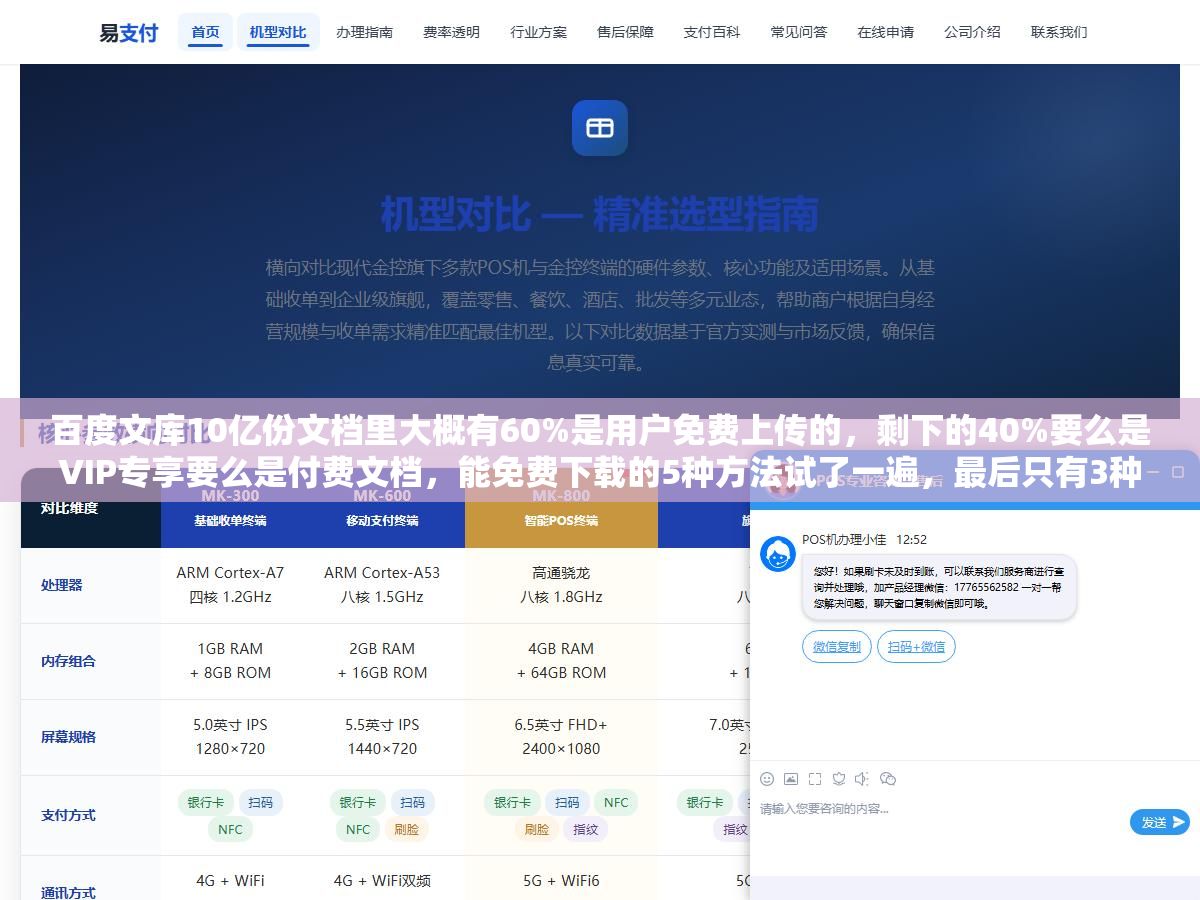Screen dimensions: 1200x900
Task: Click the 机型对比 — 精准选型指南 heading
Action: tap(600, 214)
